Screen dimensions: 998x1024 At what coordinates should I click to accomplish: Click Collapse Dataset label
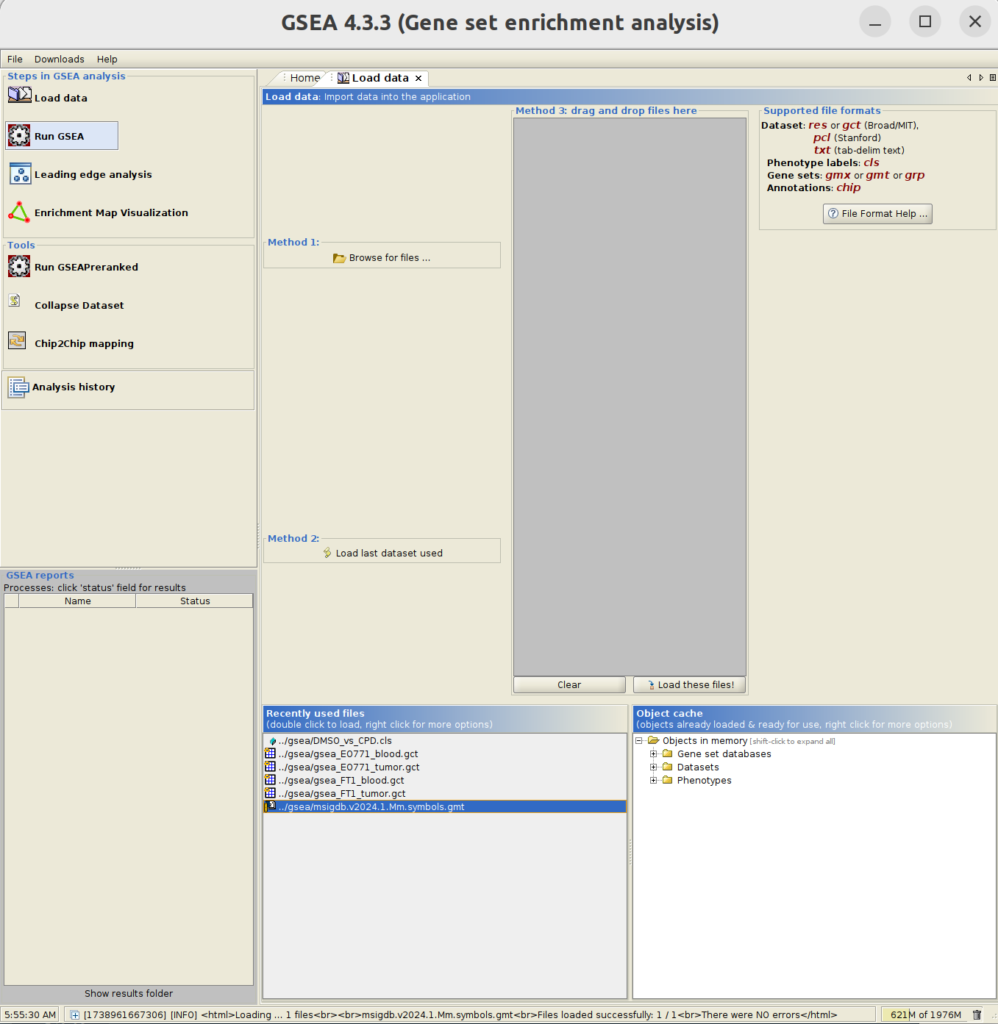tap(79, 305)
